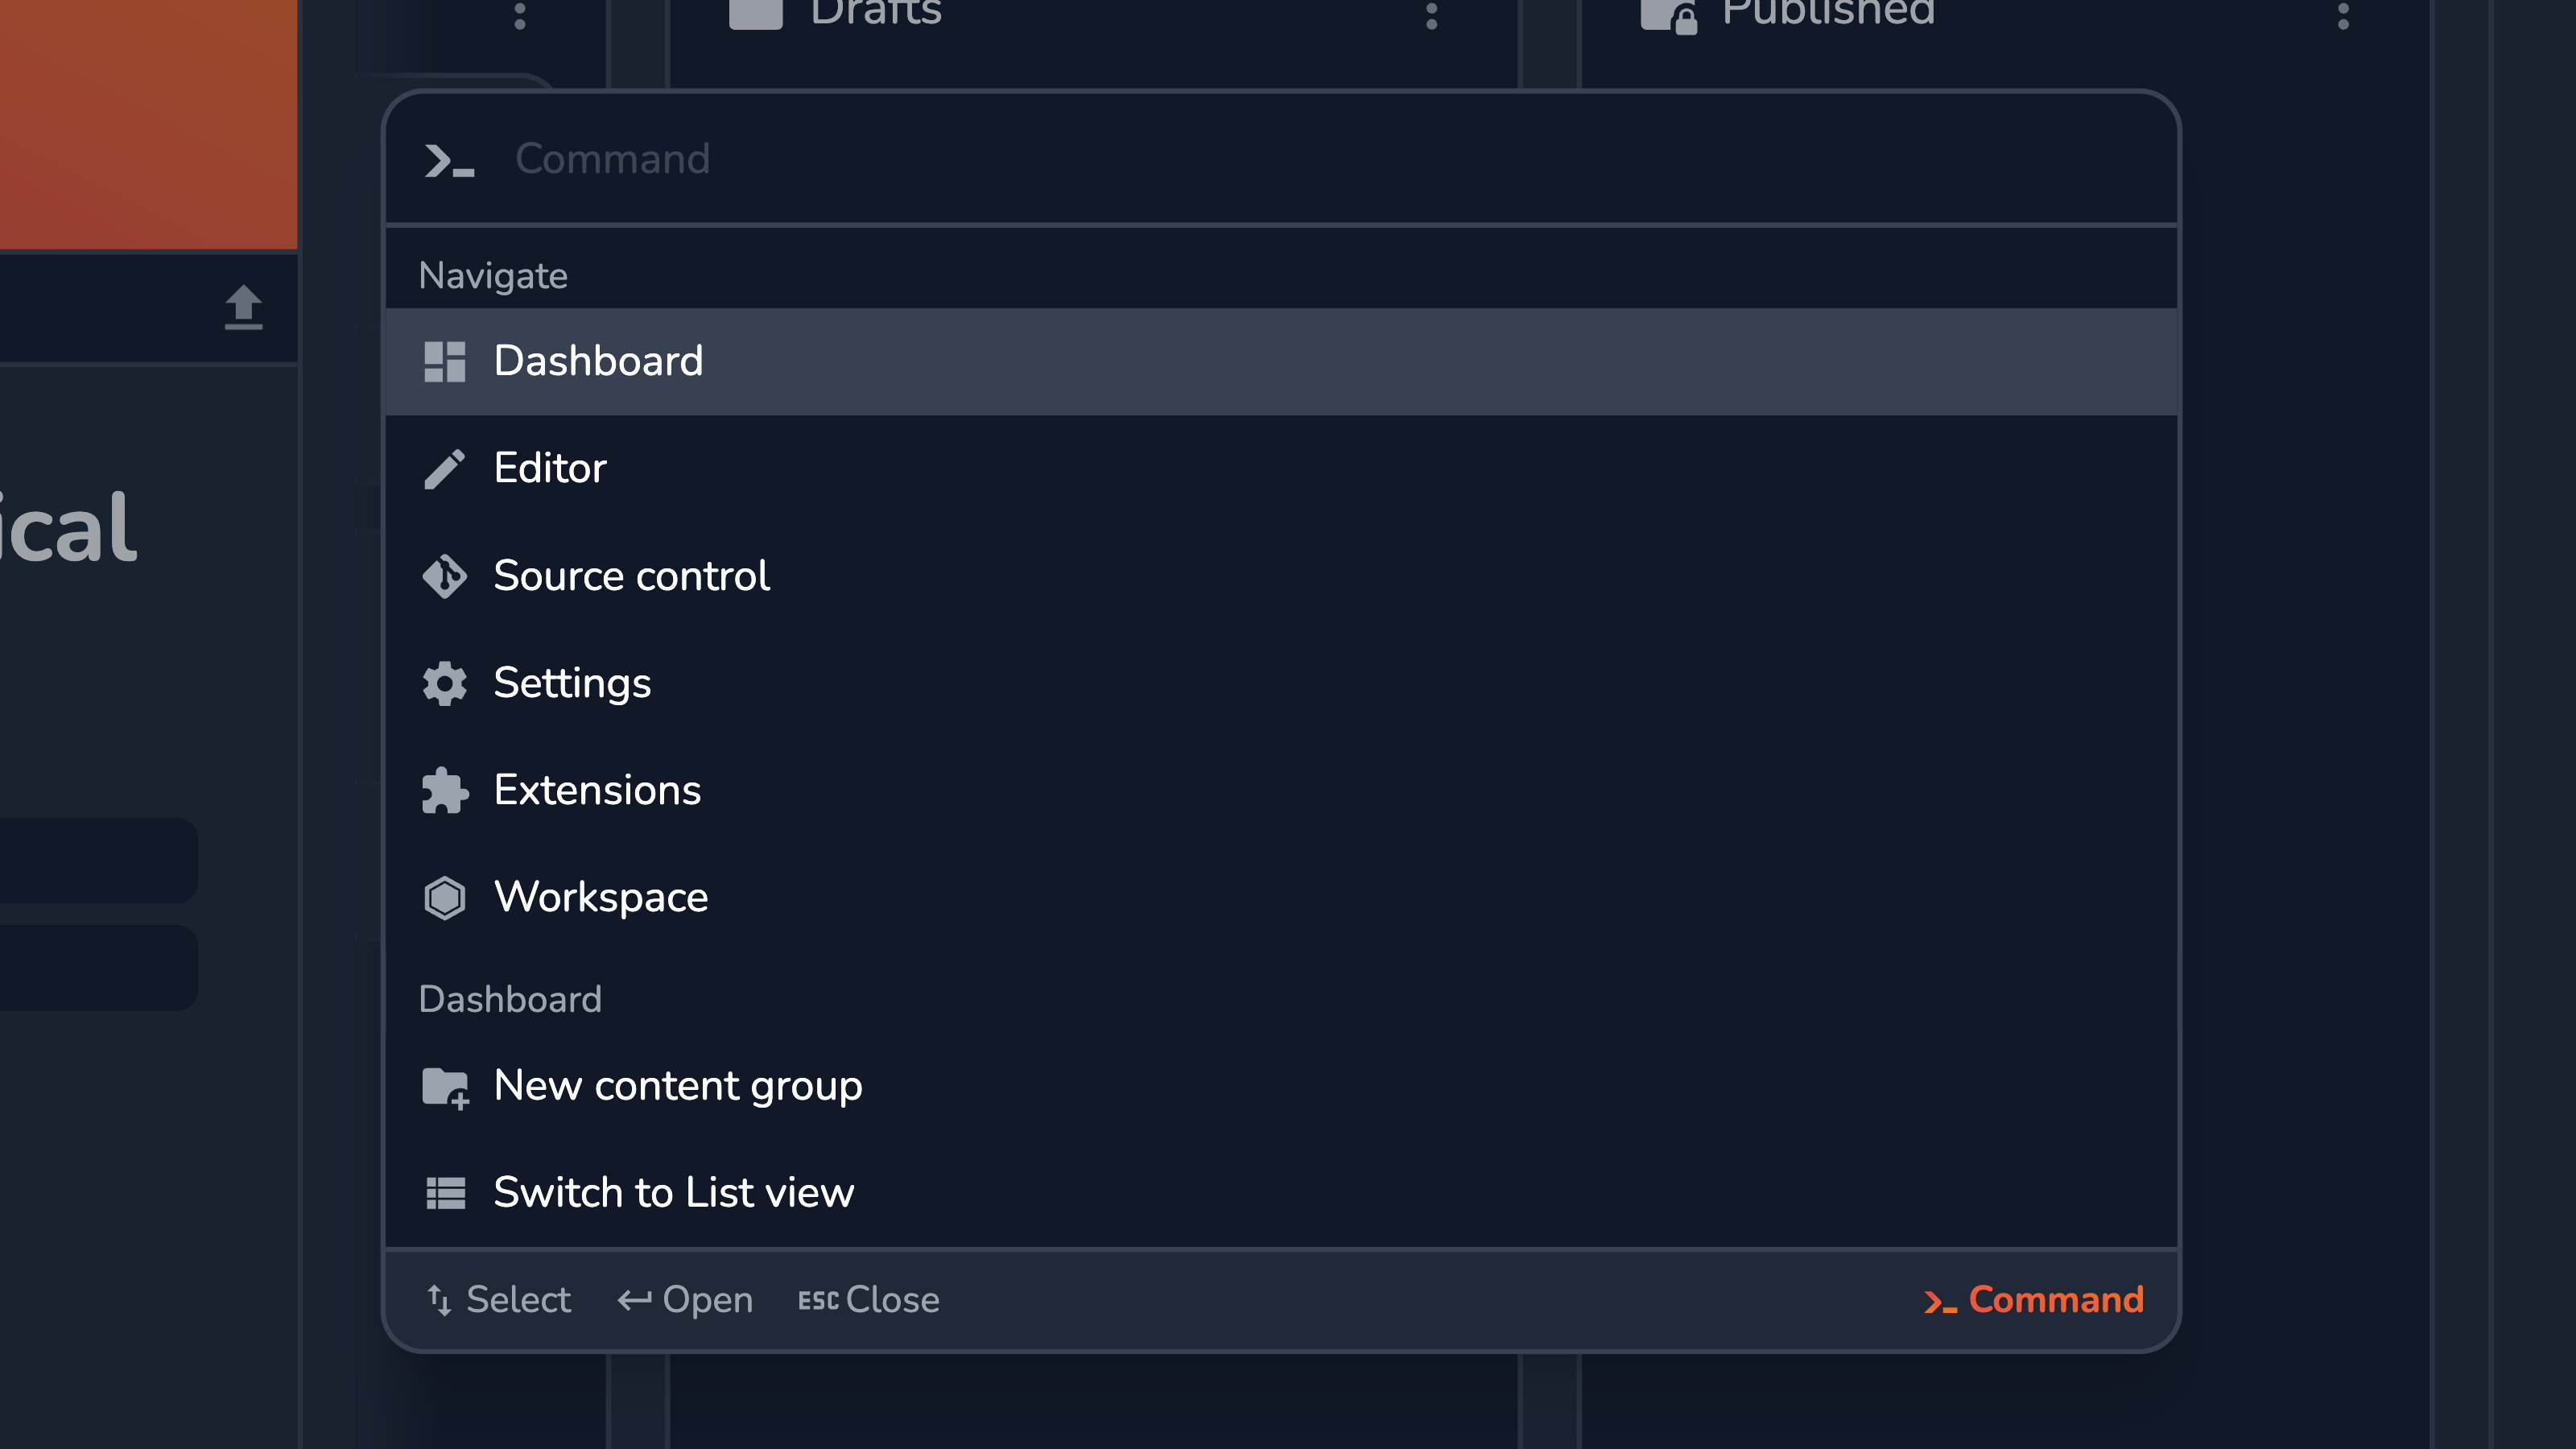Select the Source control menu entry
Image resolution: width=2576 pixels, height=1449 pixels.
click(x=1281, y=576)
